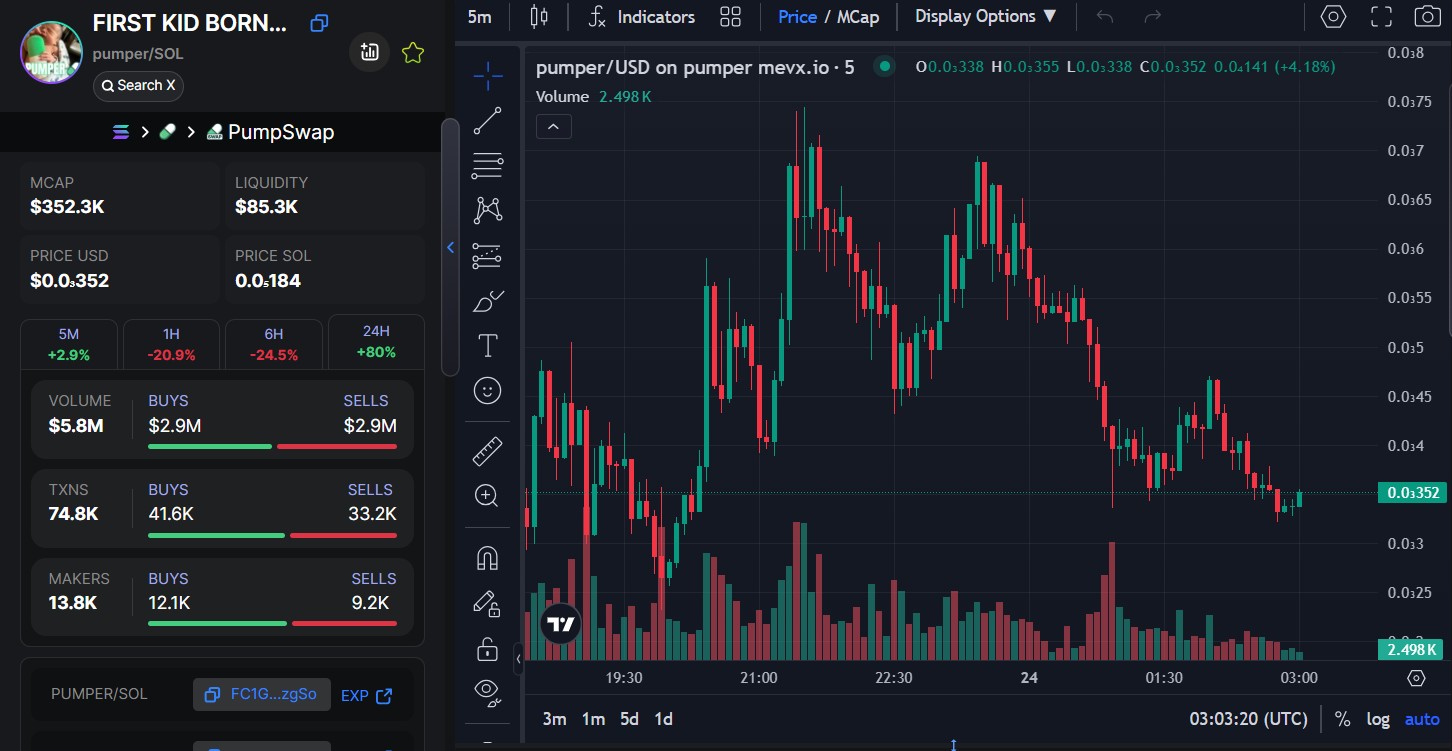Viewport: 1452px width, 751px height.
Task: Open chart settings hexagon icon
Action: click(x=1333, y=16)
